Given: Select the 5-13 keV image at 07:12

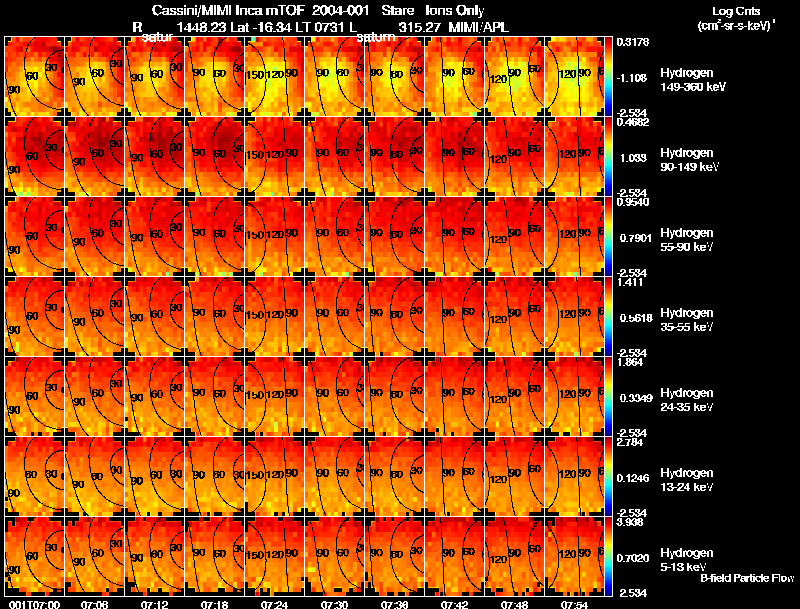Looking at the screenshot, I should point(155,557).
